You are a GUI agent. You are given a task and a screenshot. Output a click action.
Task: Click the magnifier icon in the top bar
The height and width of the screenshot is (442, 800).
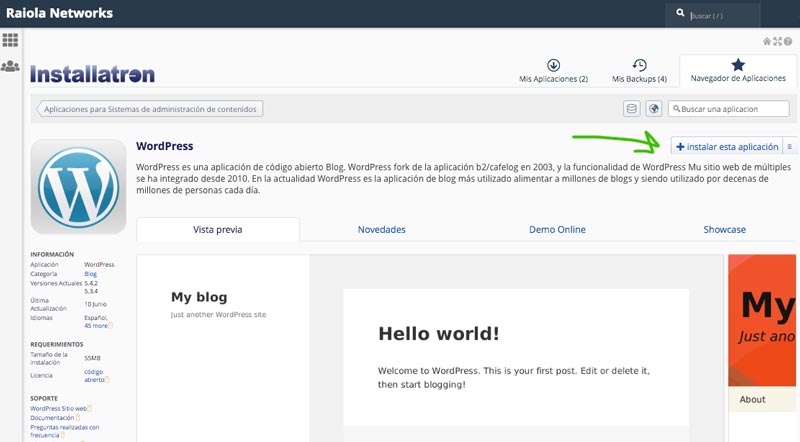coord(680,13)
